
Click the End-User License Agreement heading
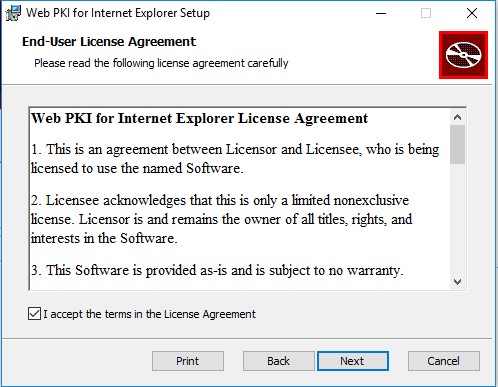point(109,42)
